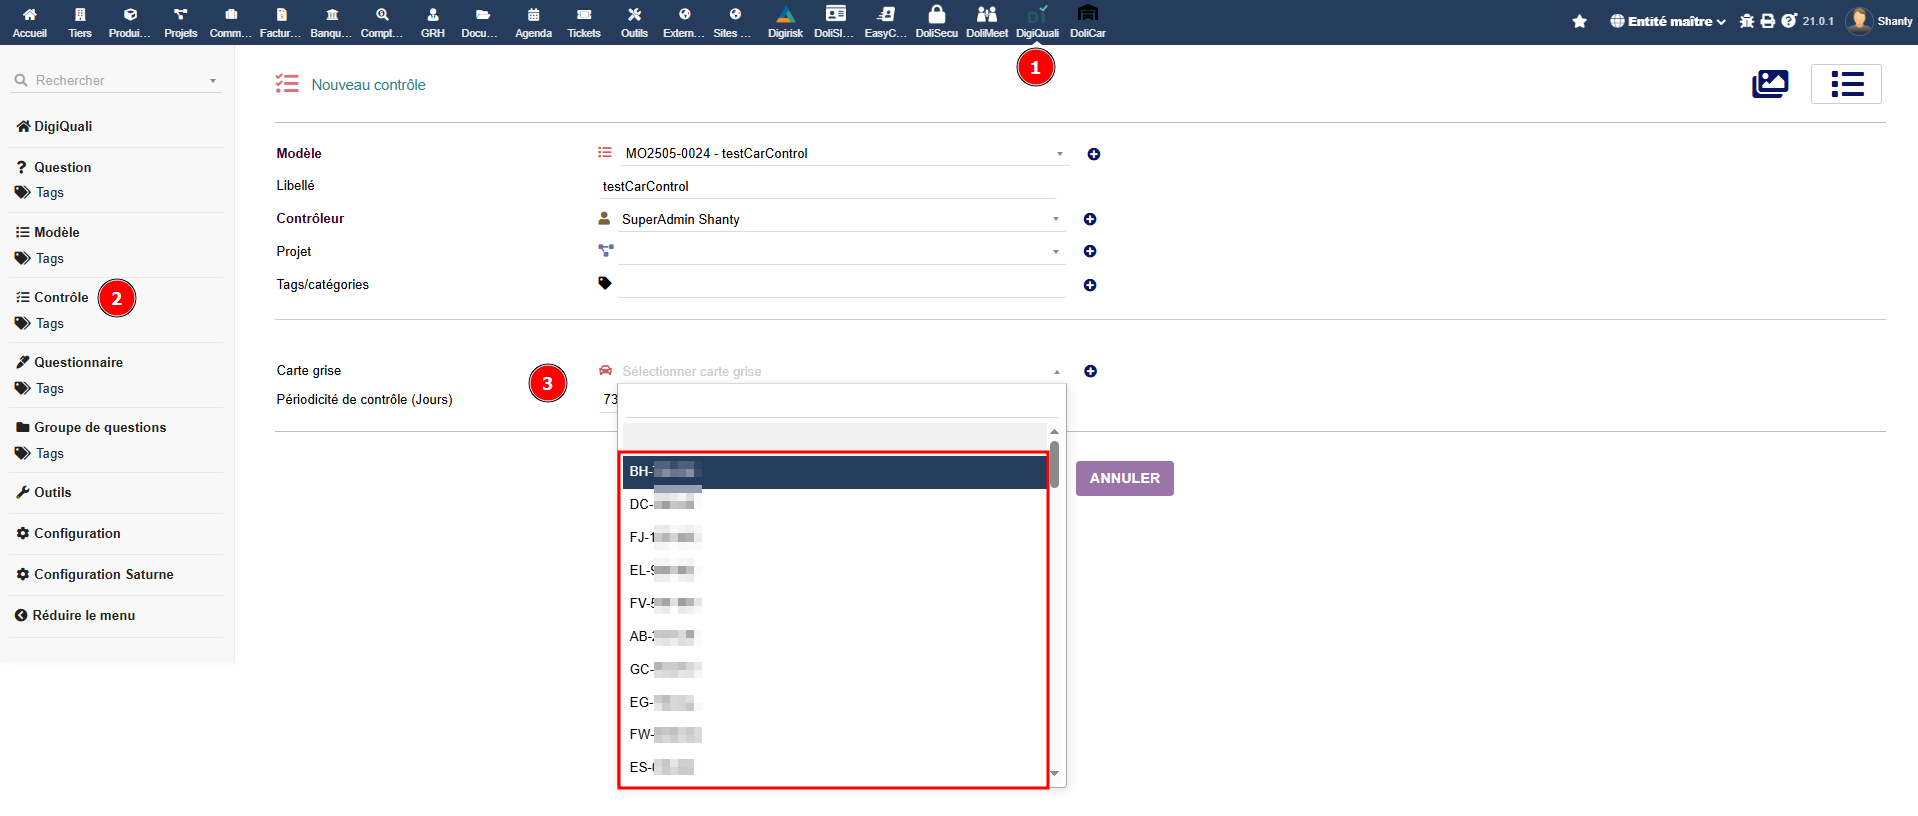Open the DoliCar module

point(1088,22)
